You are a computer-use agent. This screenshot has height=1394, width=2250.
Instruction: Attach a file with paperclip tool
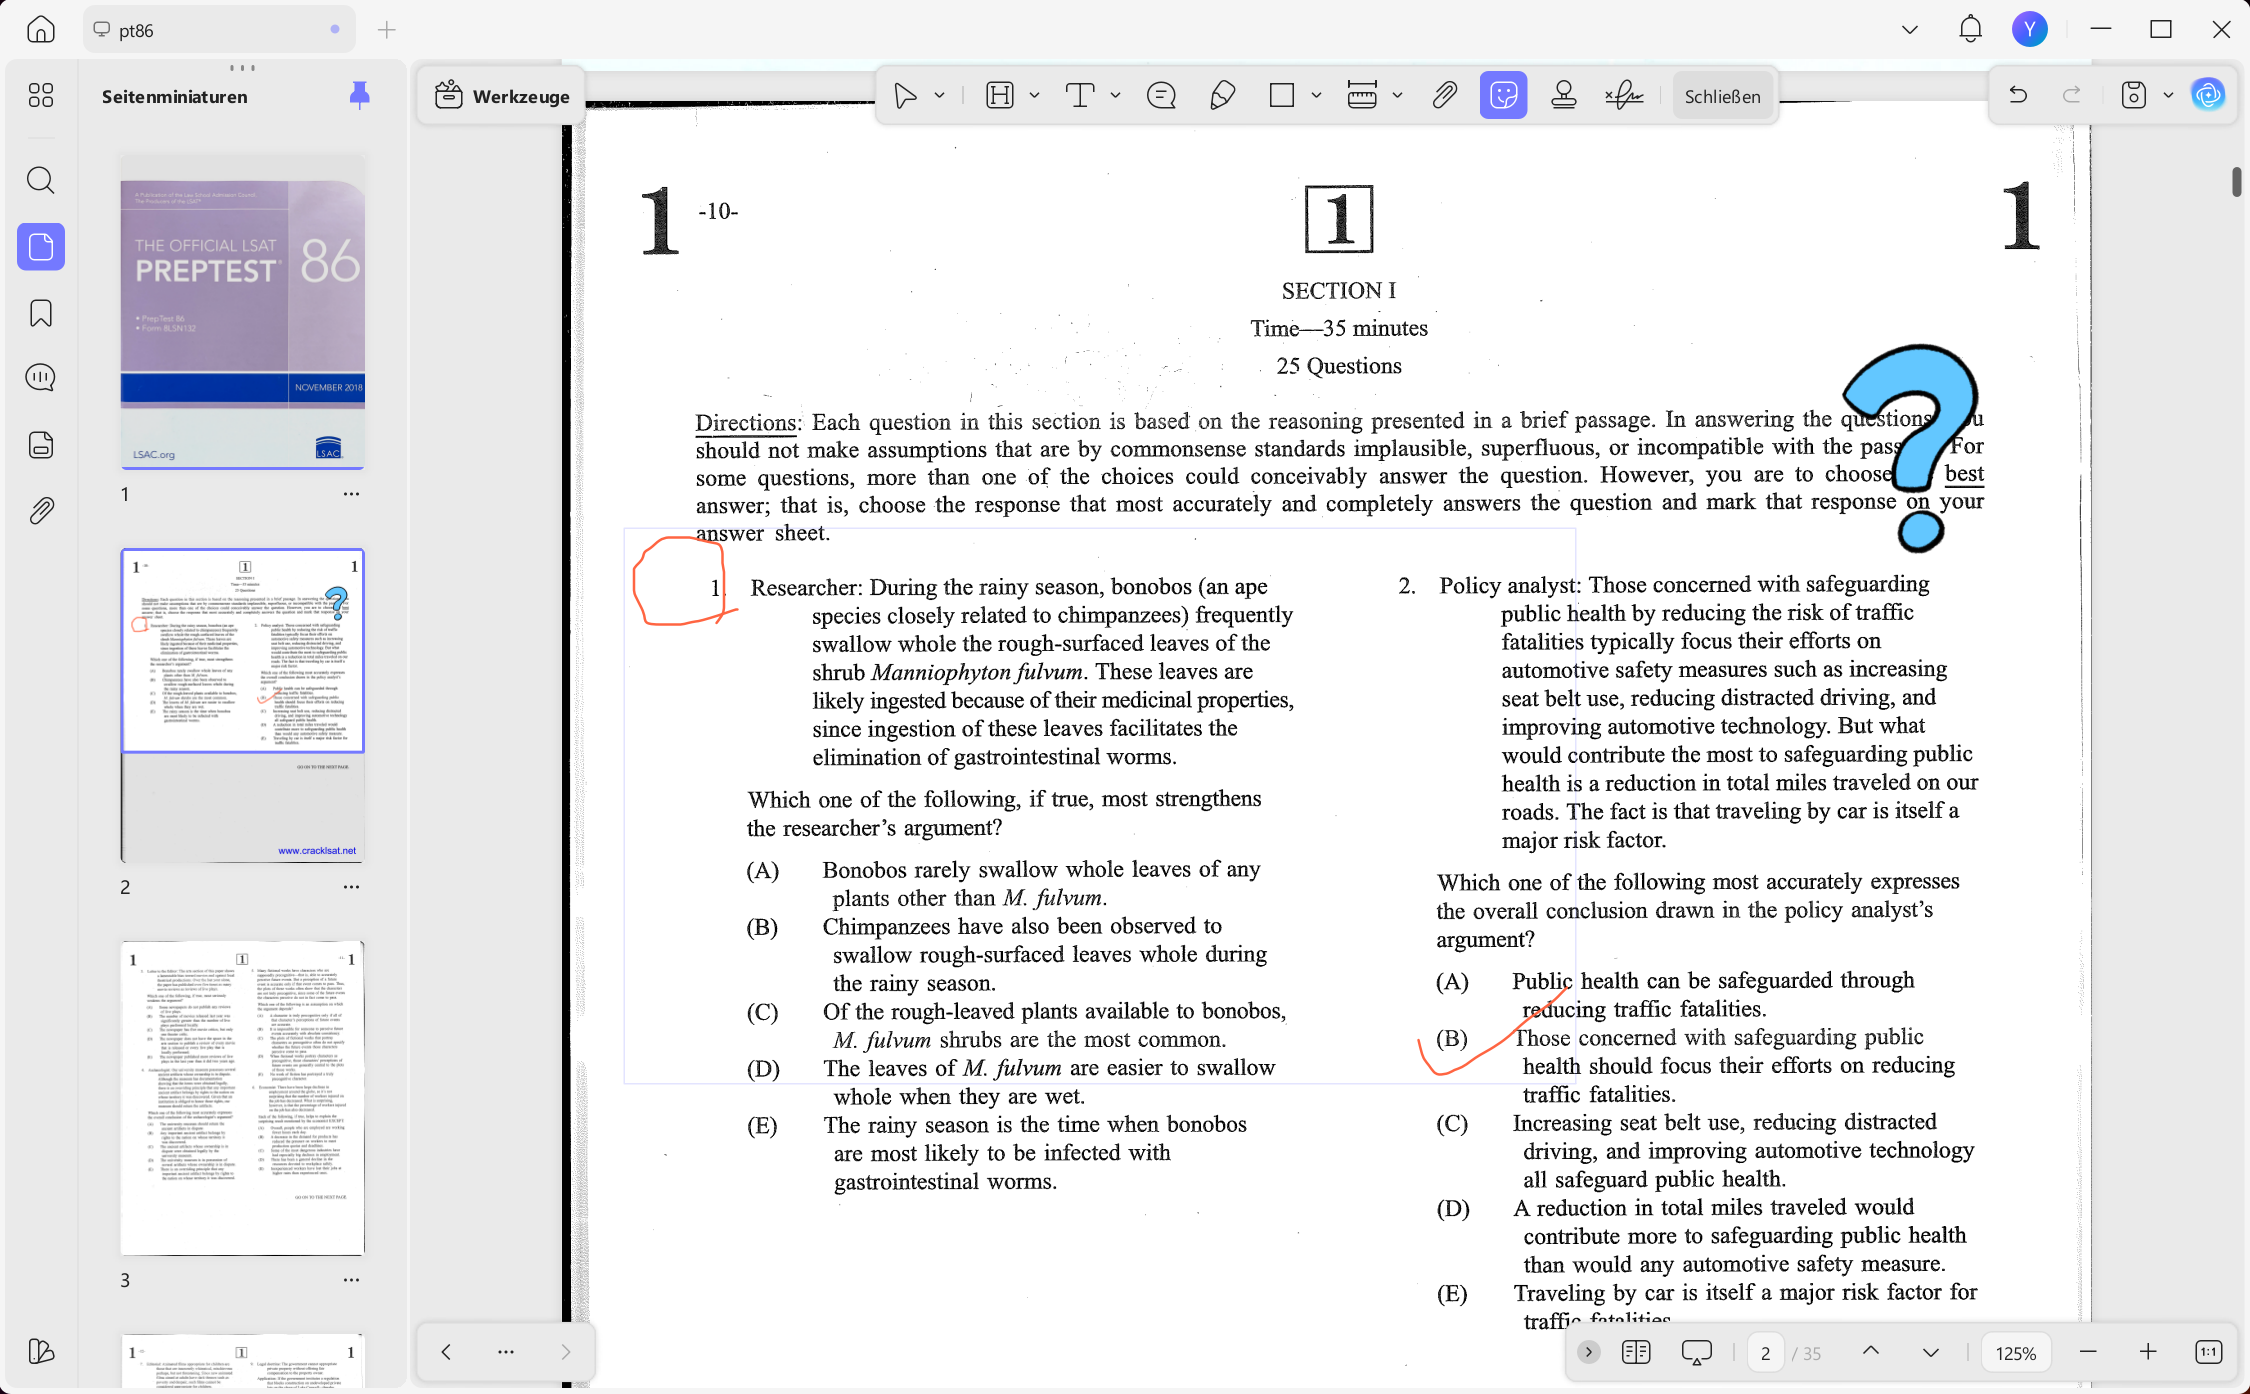pyautogui.click(x=1444, y=96)
